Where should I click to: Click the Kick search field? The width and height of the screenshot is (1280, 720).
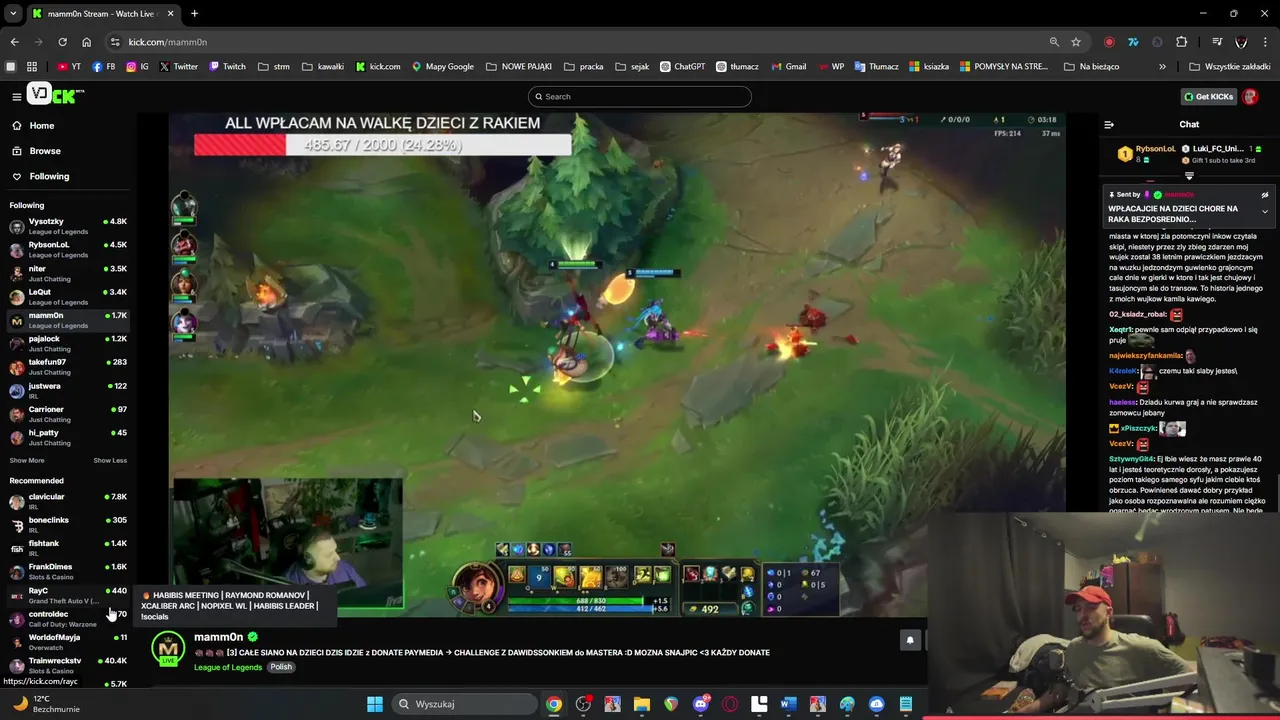coord(640,96)
